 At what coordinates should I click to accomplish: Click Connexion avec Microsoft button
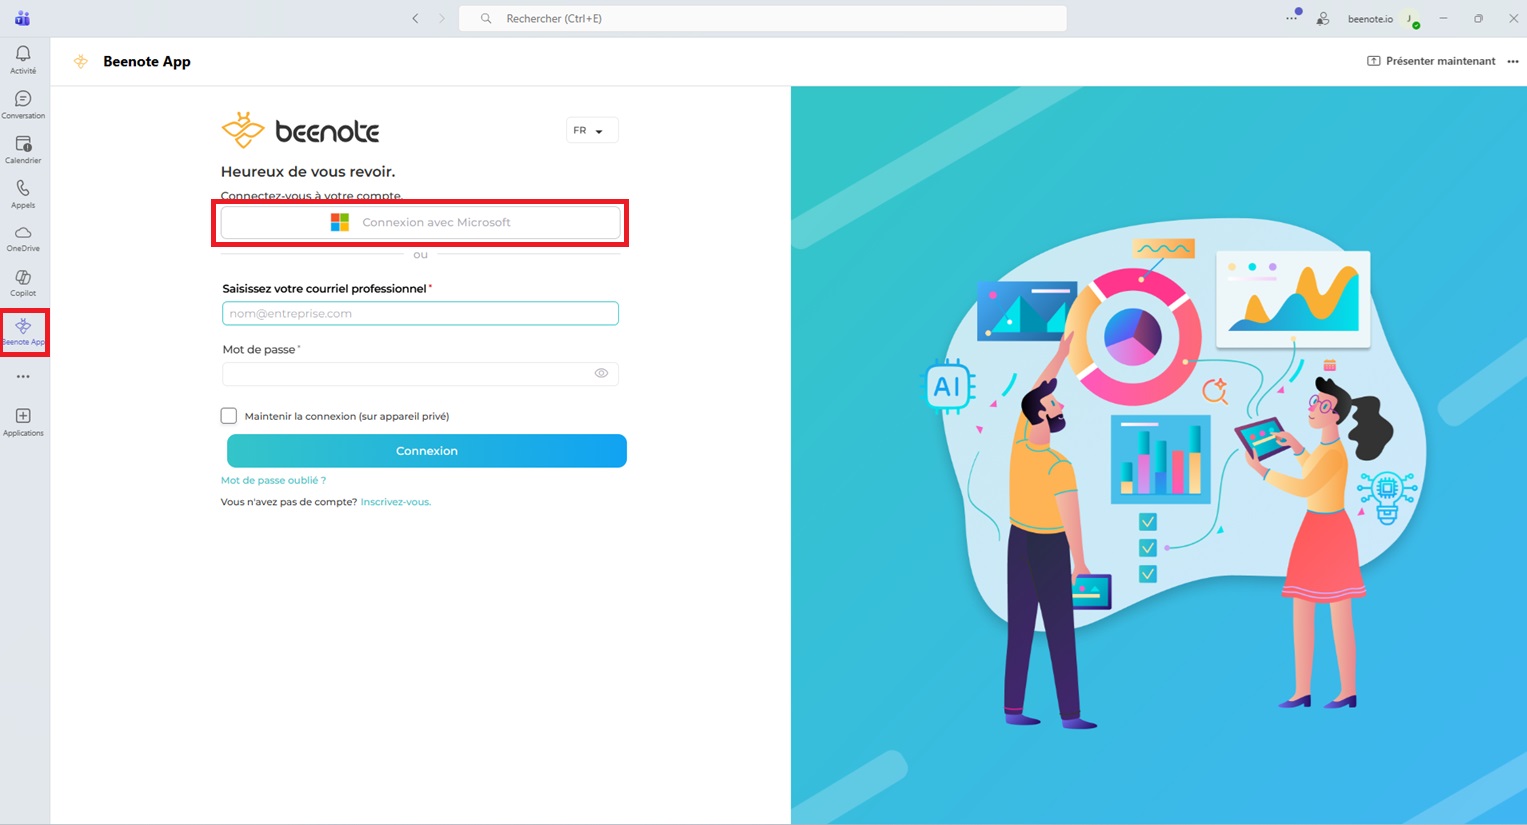tap(420, 222)
